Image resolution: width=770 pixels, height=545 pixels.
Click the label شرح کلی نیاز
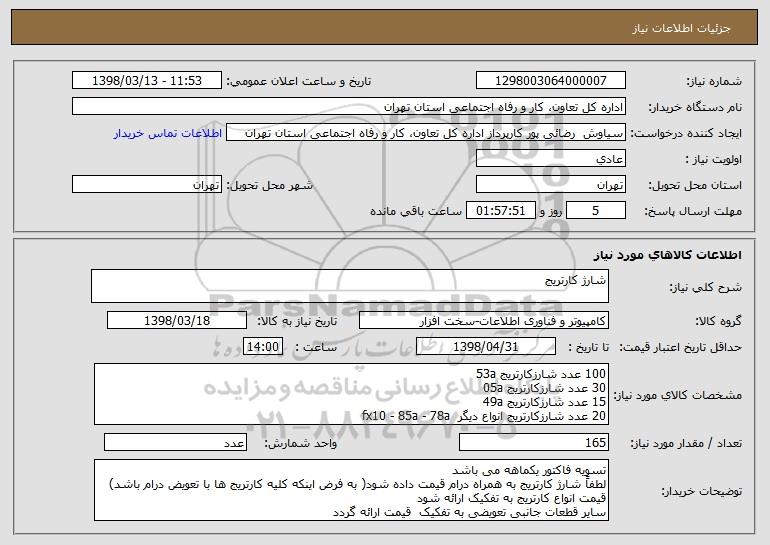[x=706, y=288]
